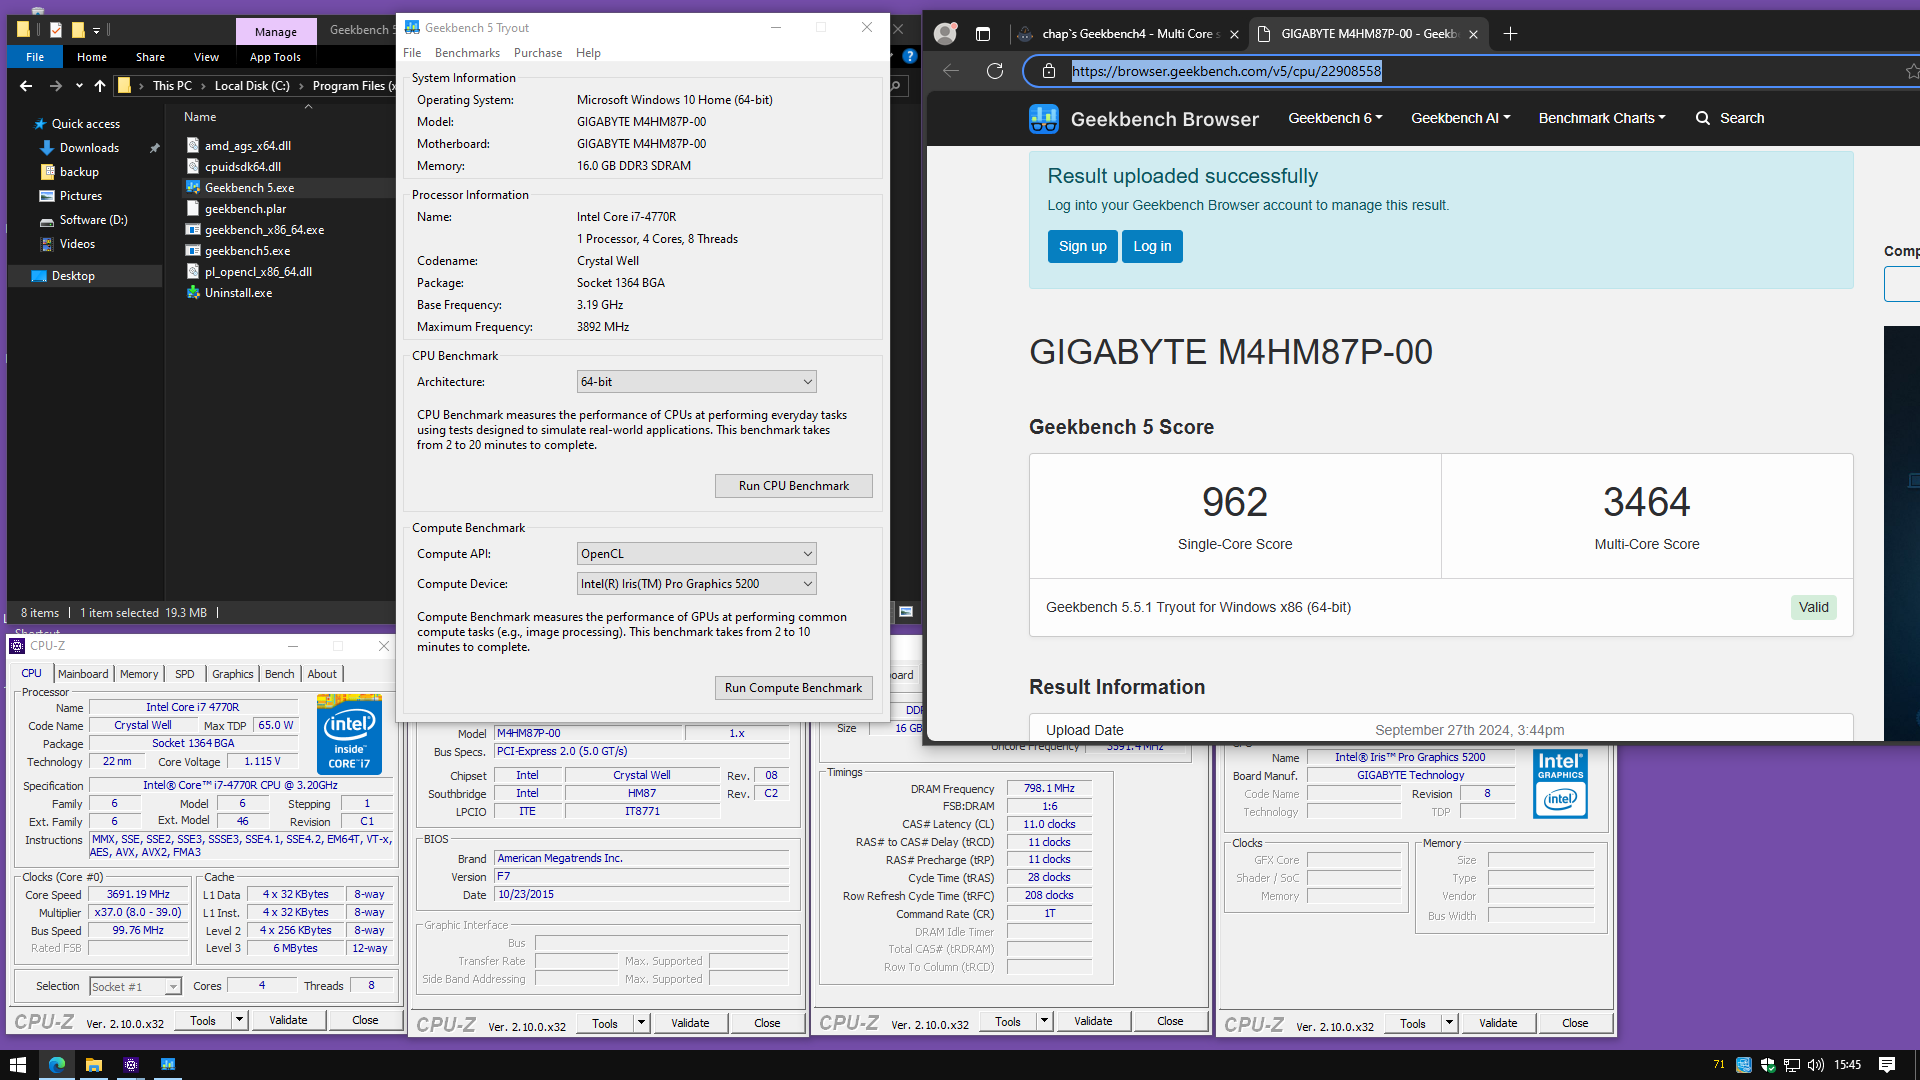1920x1080 pixels.
Task: Click the network icon in system tray
Action: tap(1792, 1065)
